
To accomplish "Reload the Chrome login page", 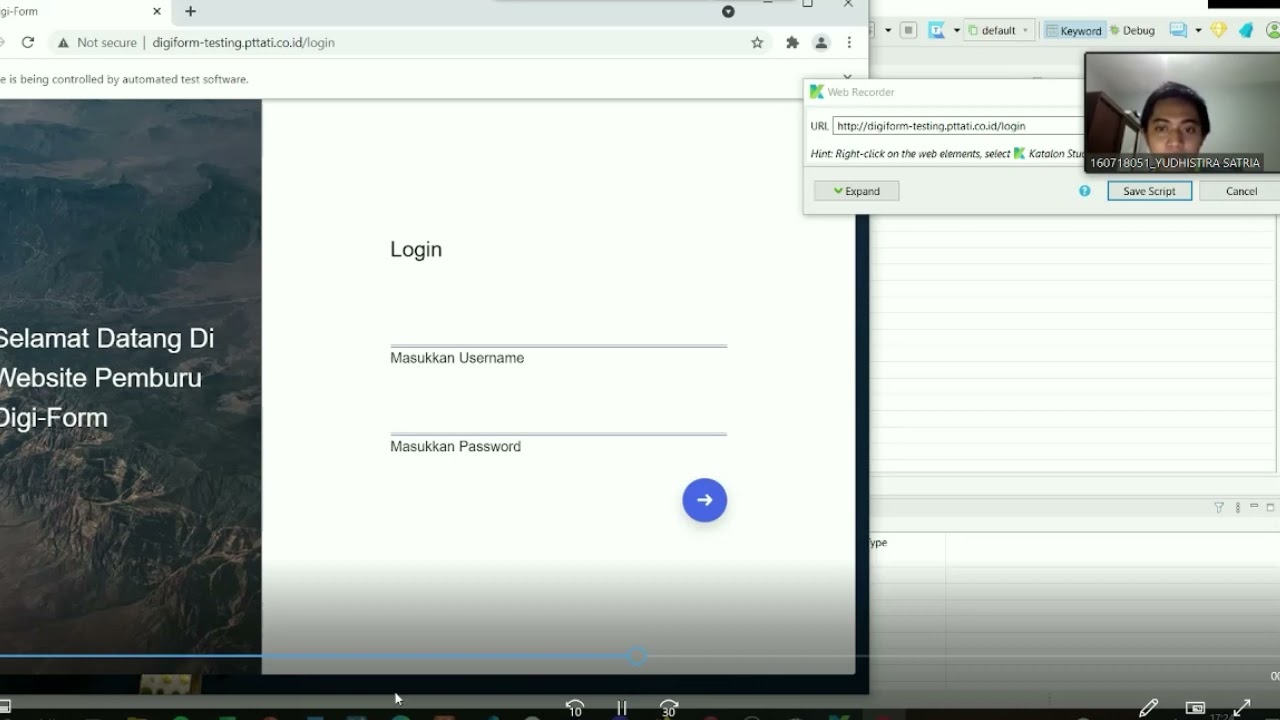I will click(28, 42).
